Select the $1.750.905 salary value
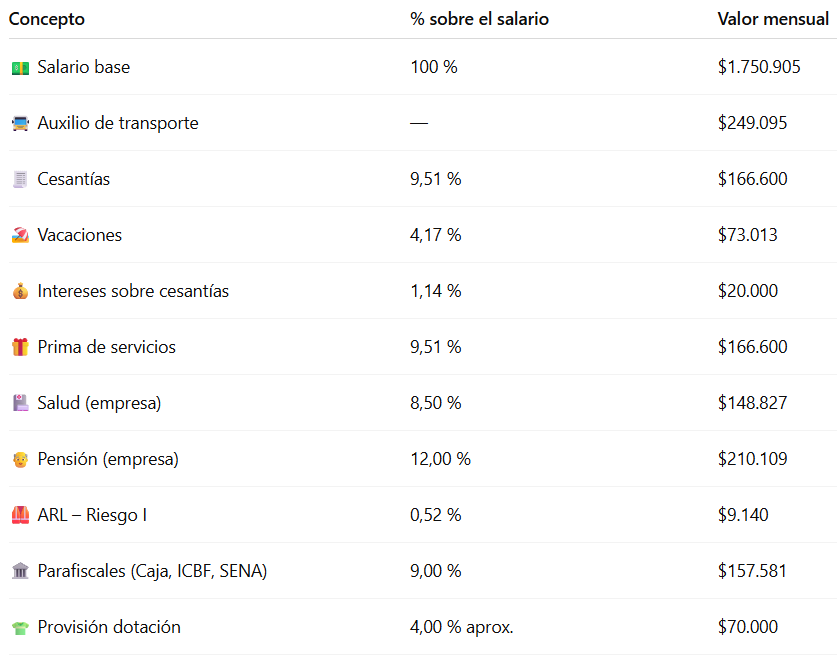The image size is (837, 660). (759, 67)
